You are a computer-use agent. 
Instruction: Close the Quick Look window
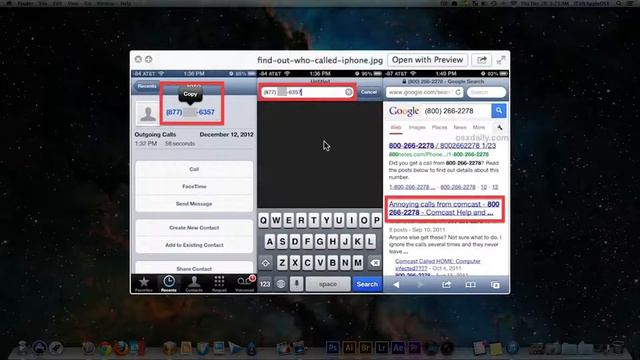tap(138, 59)
